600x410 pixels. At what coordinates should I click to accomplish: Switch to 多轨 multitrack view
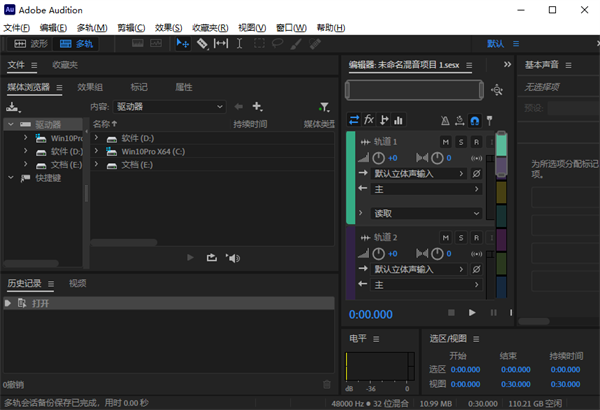tap(77, 44)
